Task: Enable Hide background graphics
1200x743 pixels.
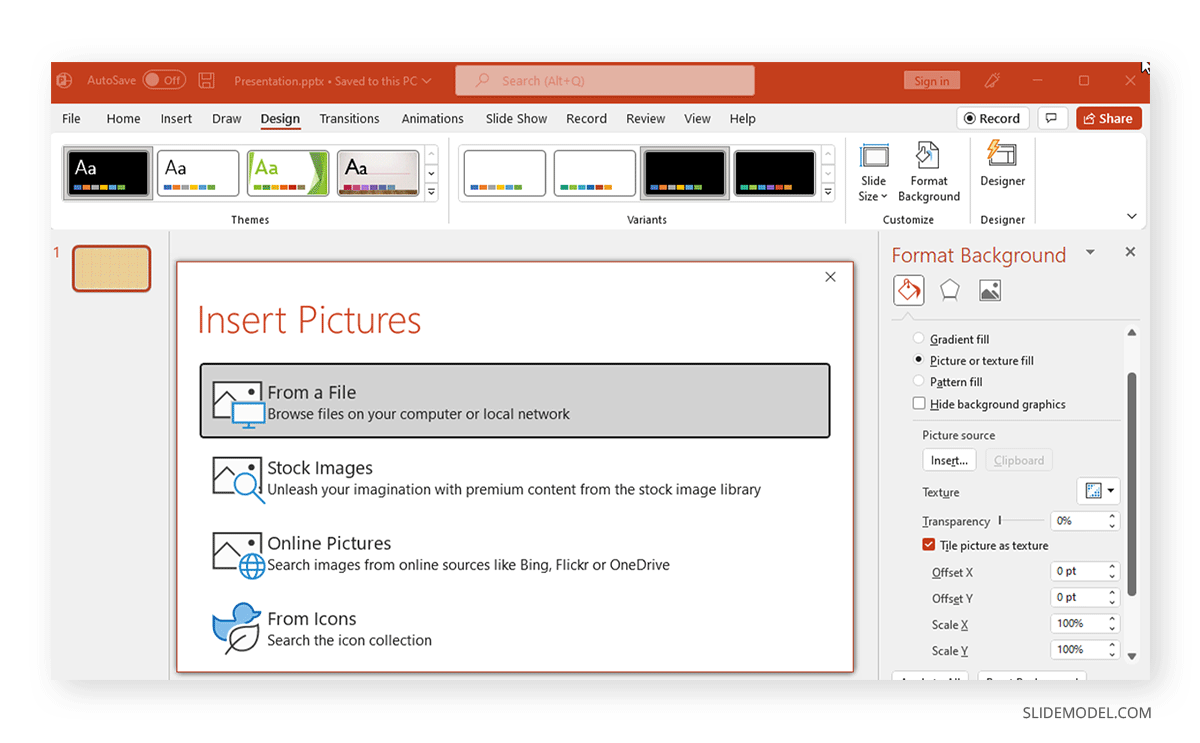Action: (919, 403)
